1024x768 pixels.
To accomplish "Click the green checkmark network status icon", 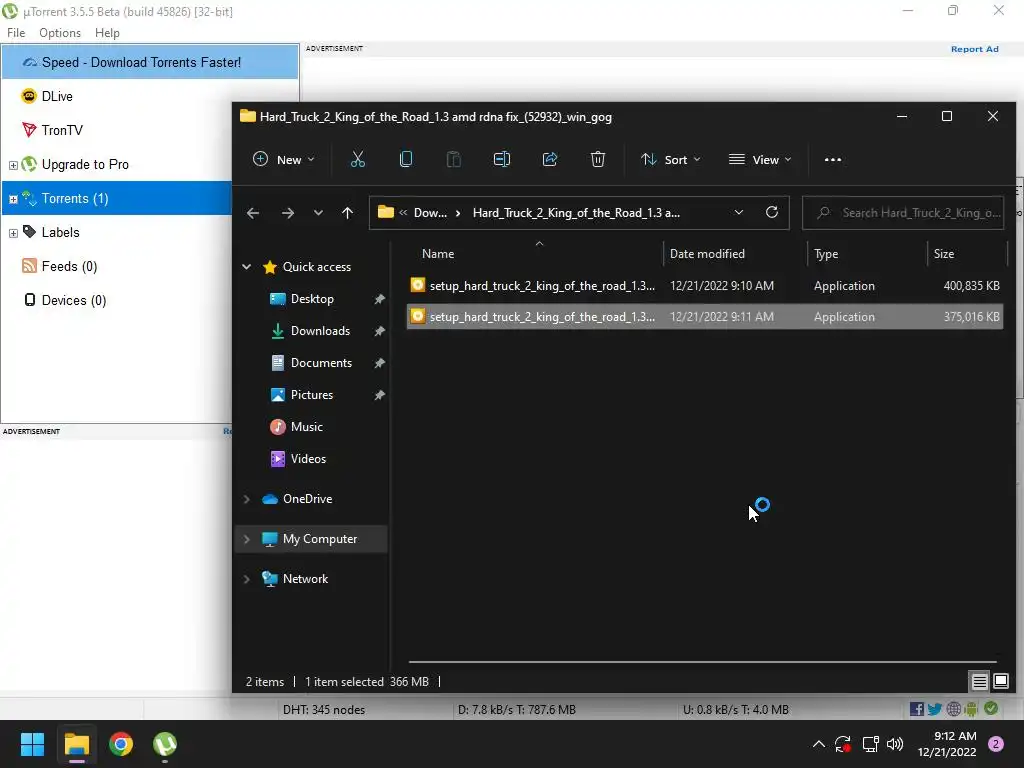I will [x=991, y=709].
